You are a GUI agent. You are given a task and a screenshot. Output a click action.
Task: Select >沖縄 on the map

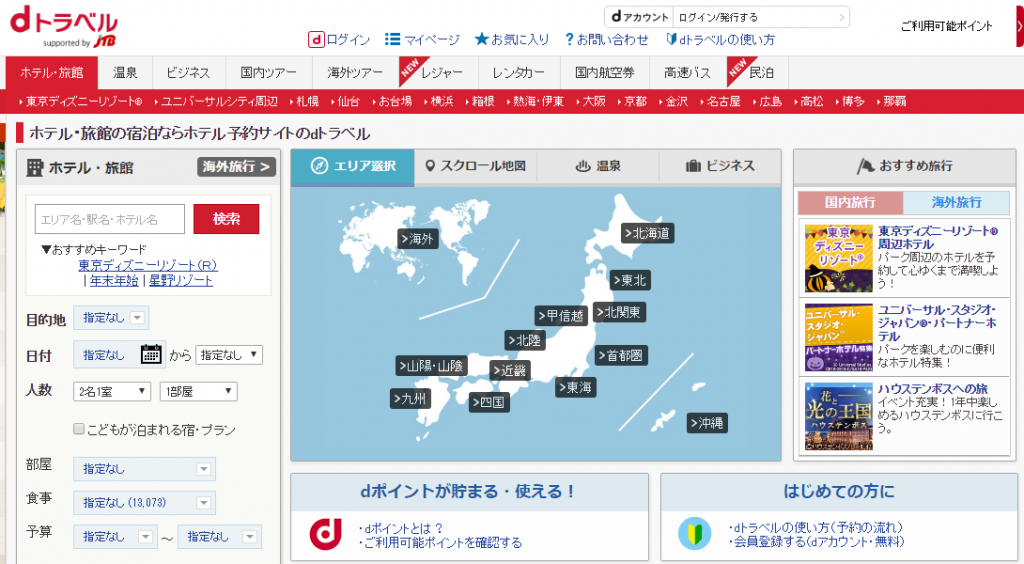[x=707, y=423]
